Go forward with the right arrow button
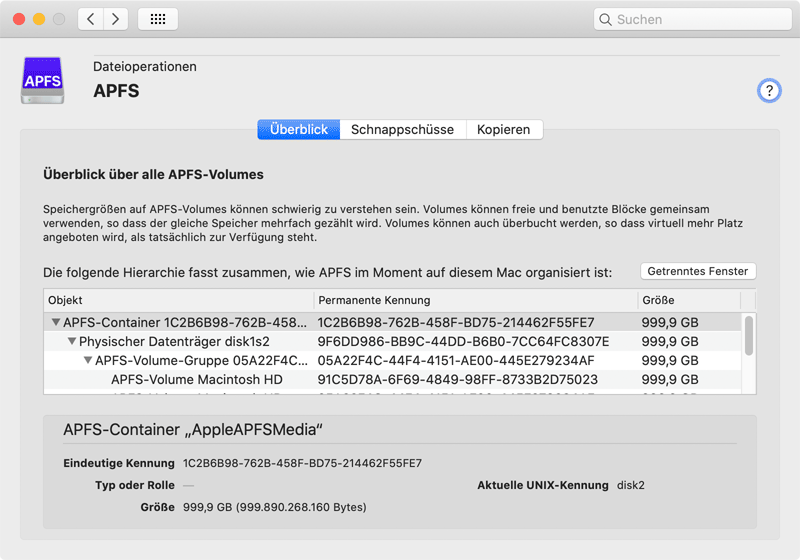800x560 pixels. click(x=116, y=19)
